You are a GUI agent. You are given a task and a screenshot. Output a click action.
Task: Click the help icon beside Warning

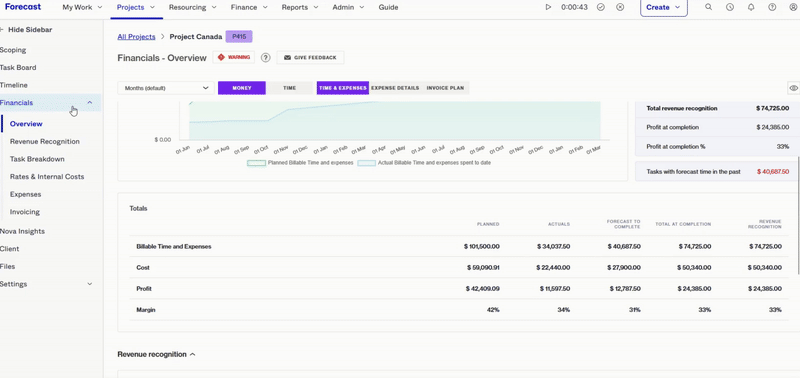[x=265, y=58]
